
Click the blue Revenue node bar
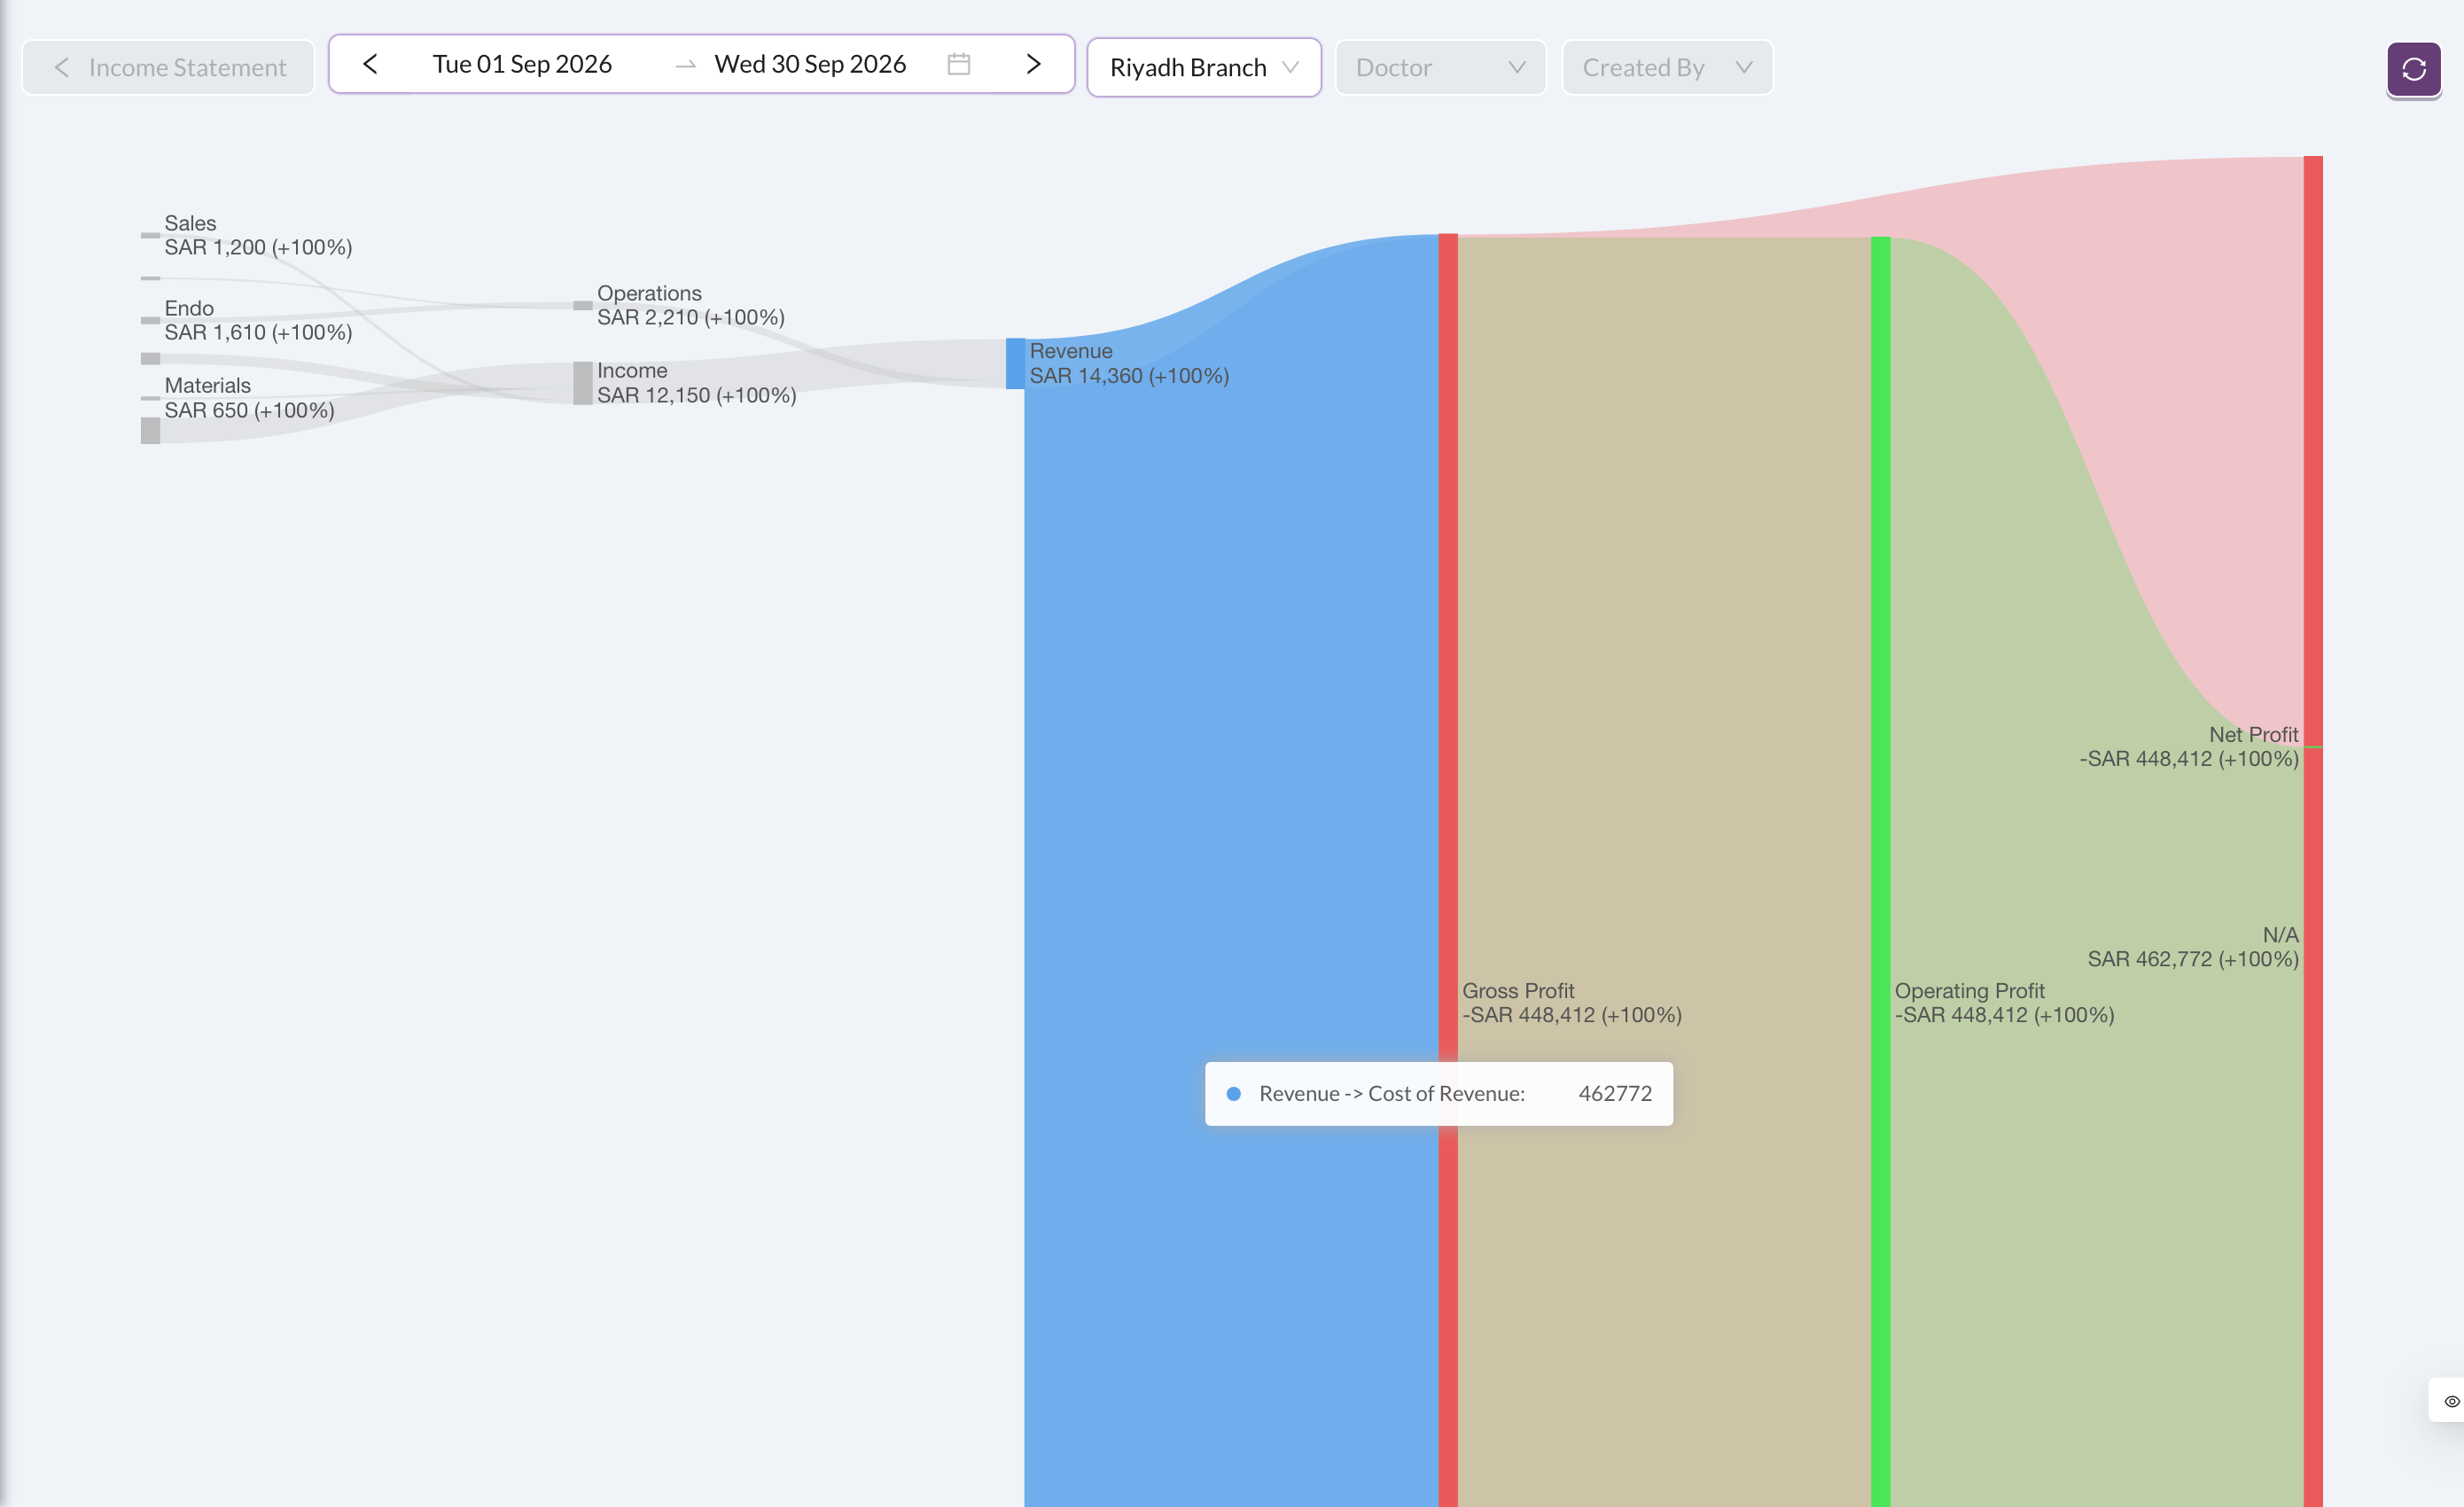tap(1015, 363)
